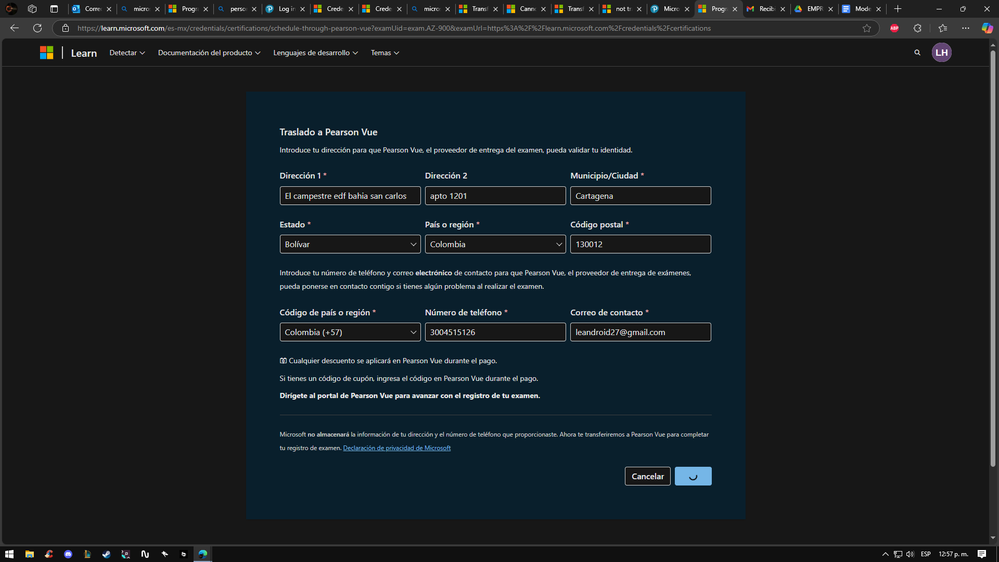Open a new tab with the plus icon
Image resolution: width=999 pixels, height=562 pixels.
[x=898, y=9]
